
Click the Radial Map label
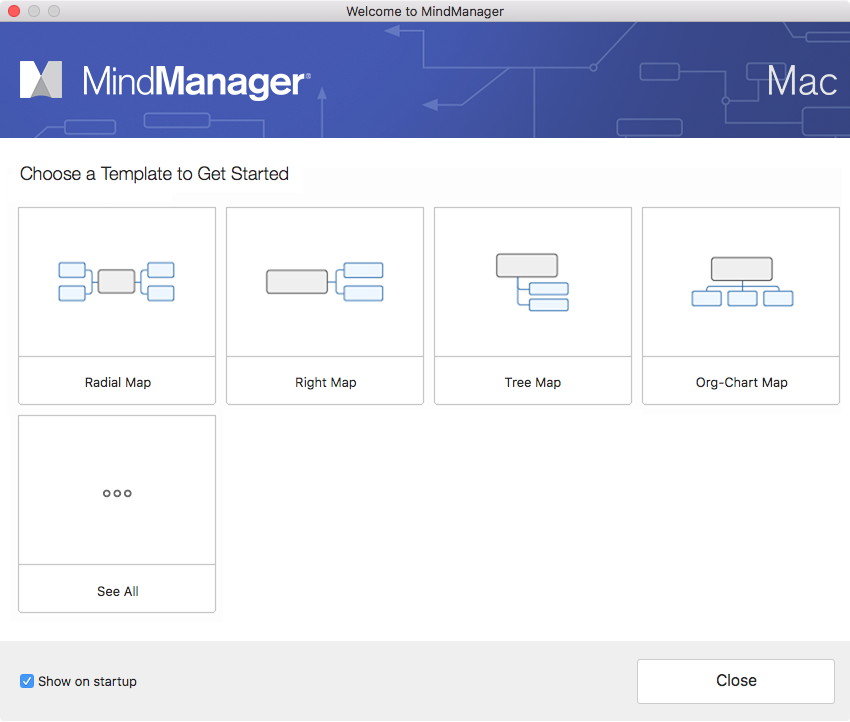point(116,382)
